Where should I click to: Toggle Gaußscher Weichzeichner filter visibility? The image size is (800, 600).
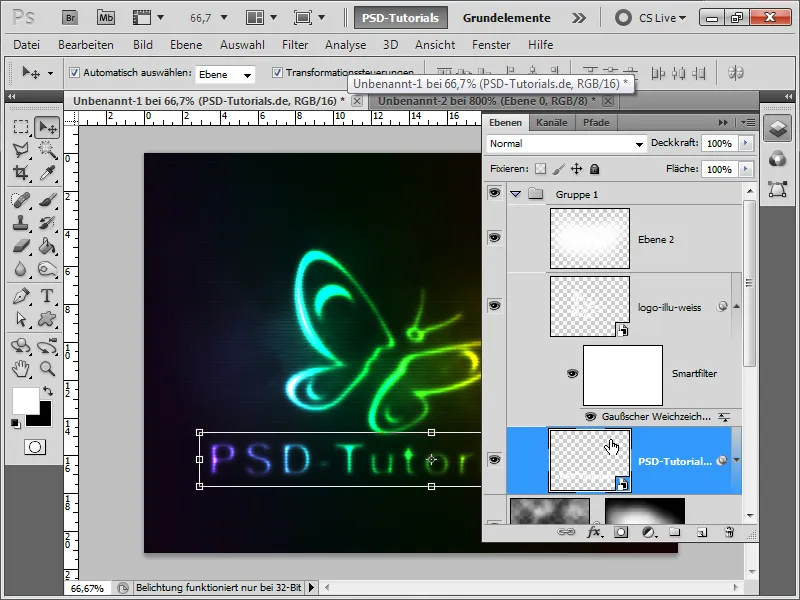pos(590,416)
